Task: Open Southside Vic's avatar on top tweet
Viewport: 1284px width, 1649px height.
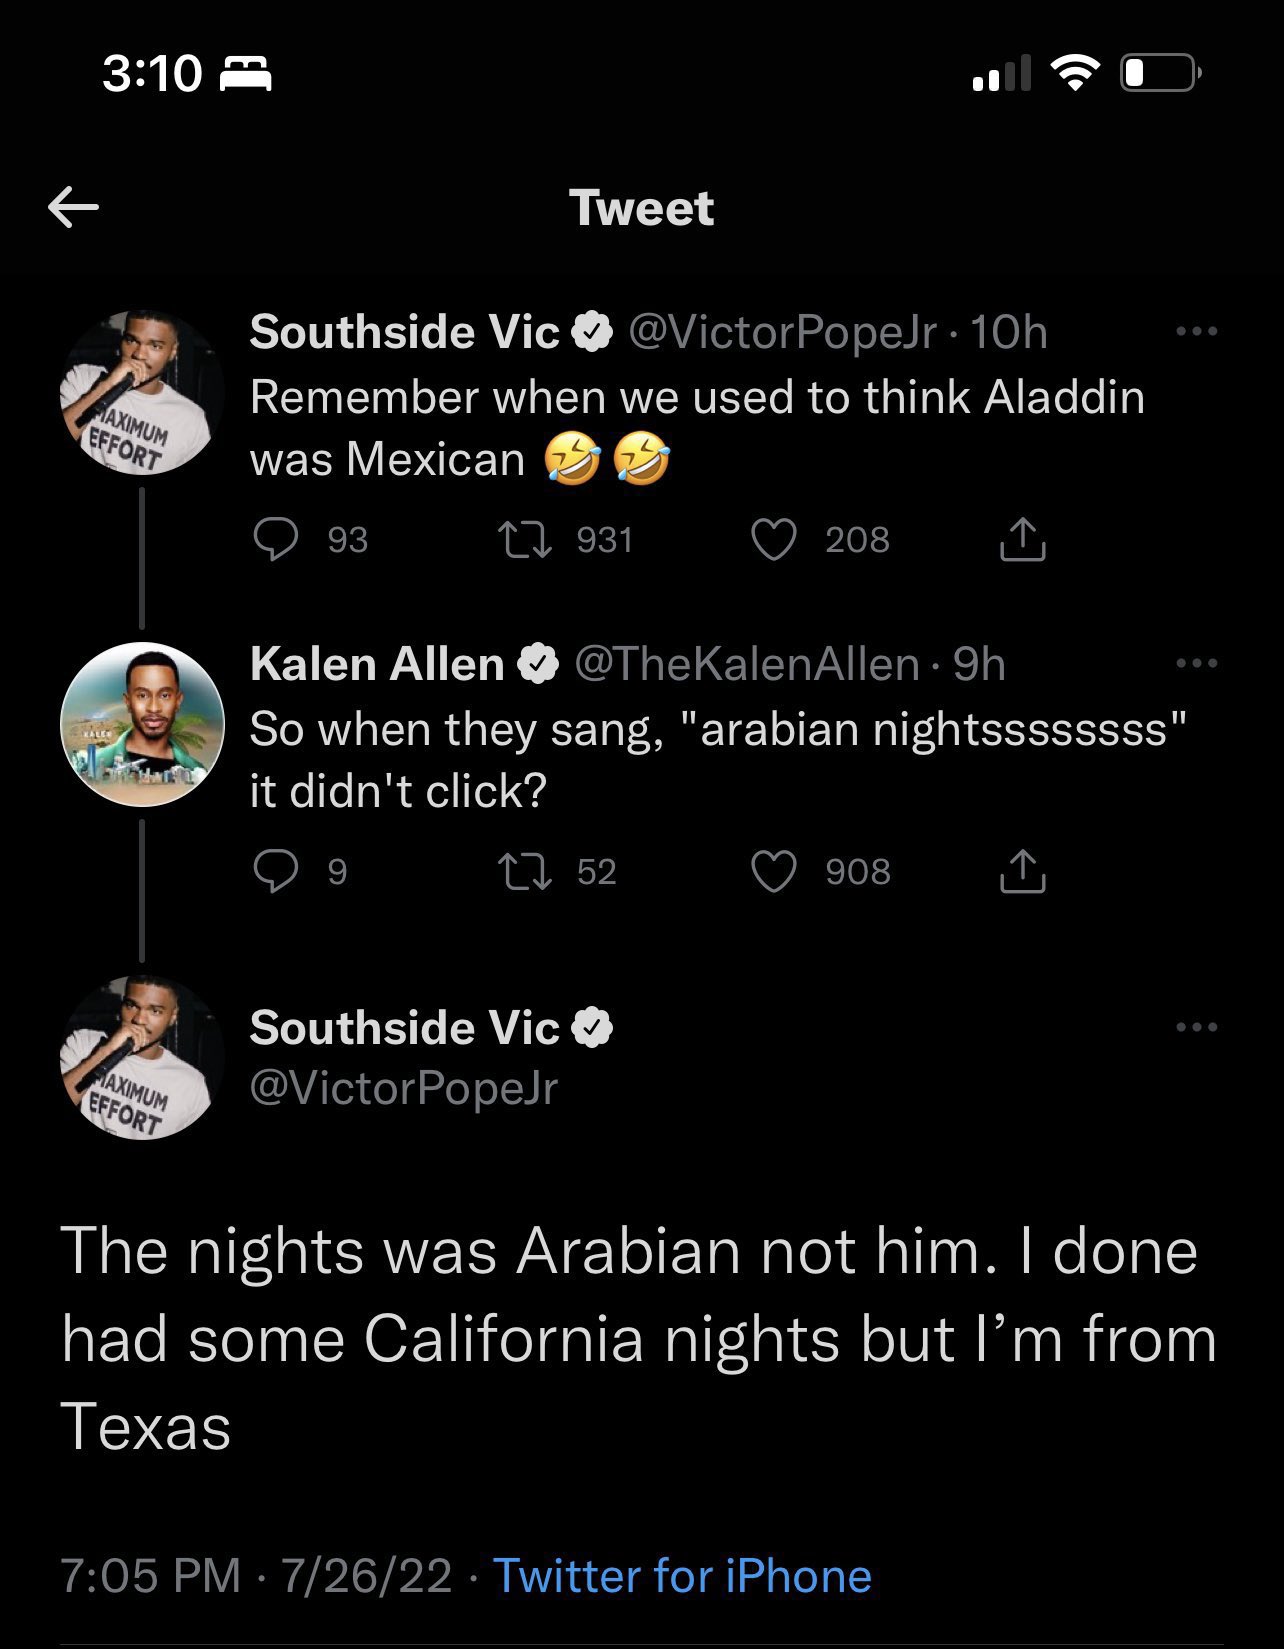Action: point(142,392)
